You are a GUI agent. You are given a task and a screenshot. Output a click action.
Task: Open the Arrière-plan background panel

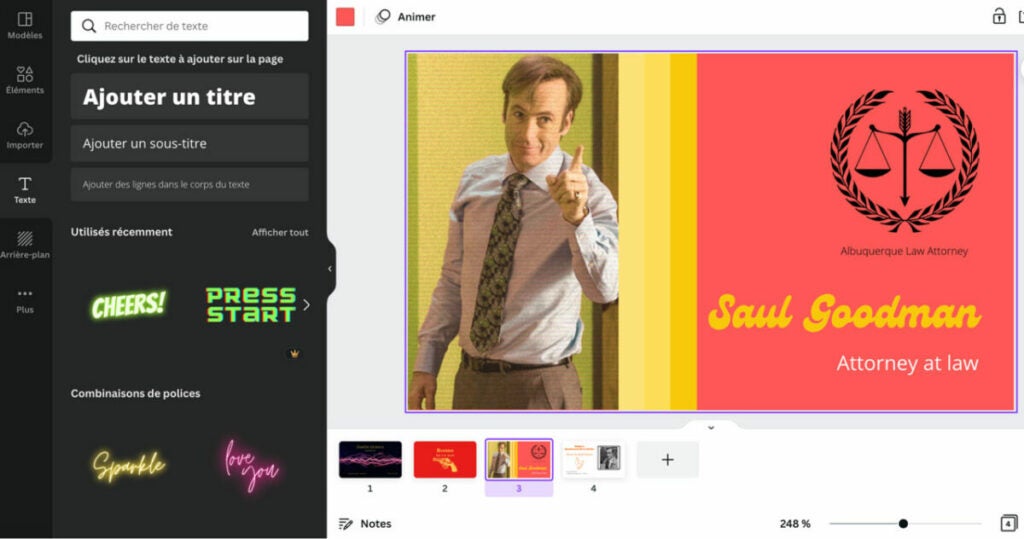[x=25, y=245]
